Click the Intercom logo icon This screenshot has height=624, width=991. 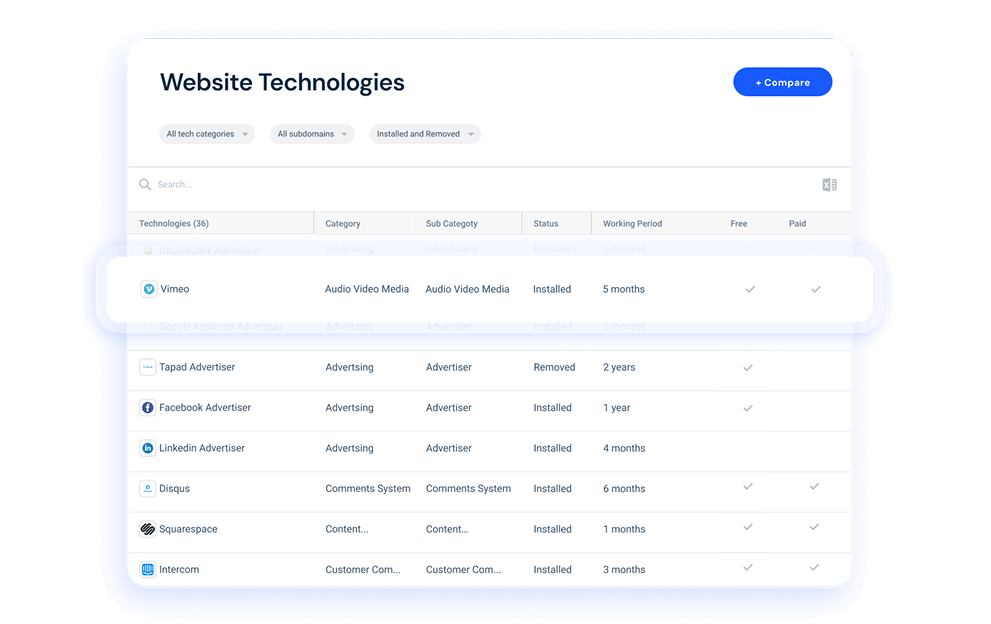pyautogui.click(x=147, y=570)
